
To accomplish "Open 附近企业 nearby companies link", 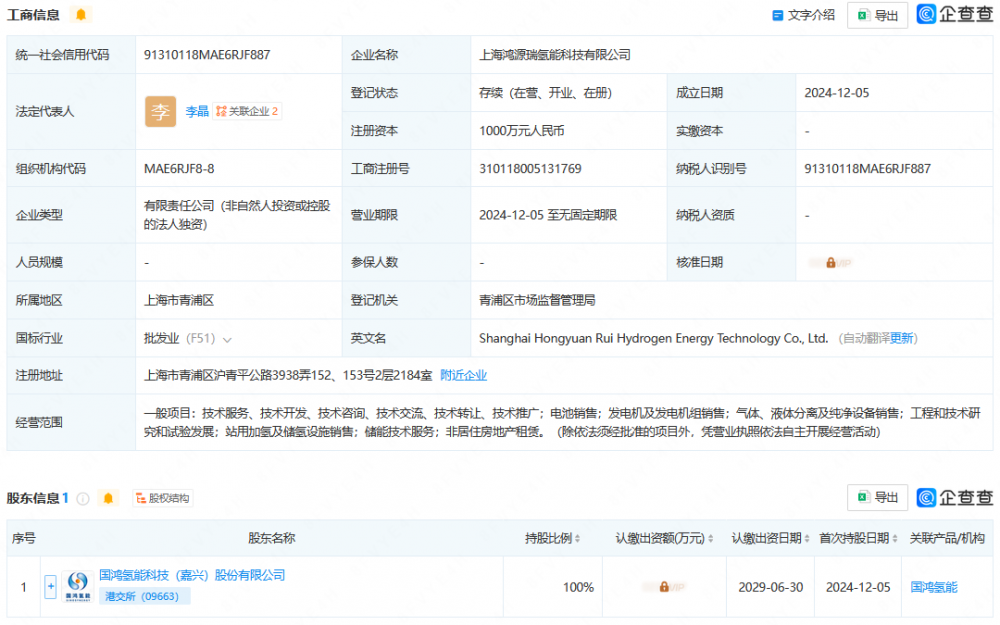I will (x=464, y=375).
